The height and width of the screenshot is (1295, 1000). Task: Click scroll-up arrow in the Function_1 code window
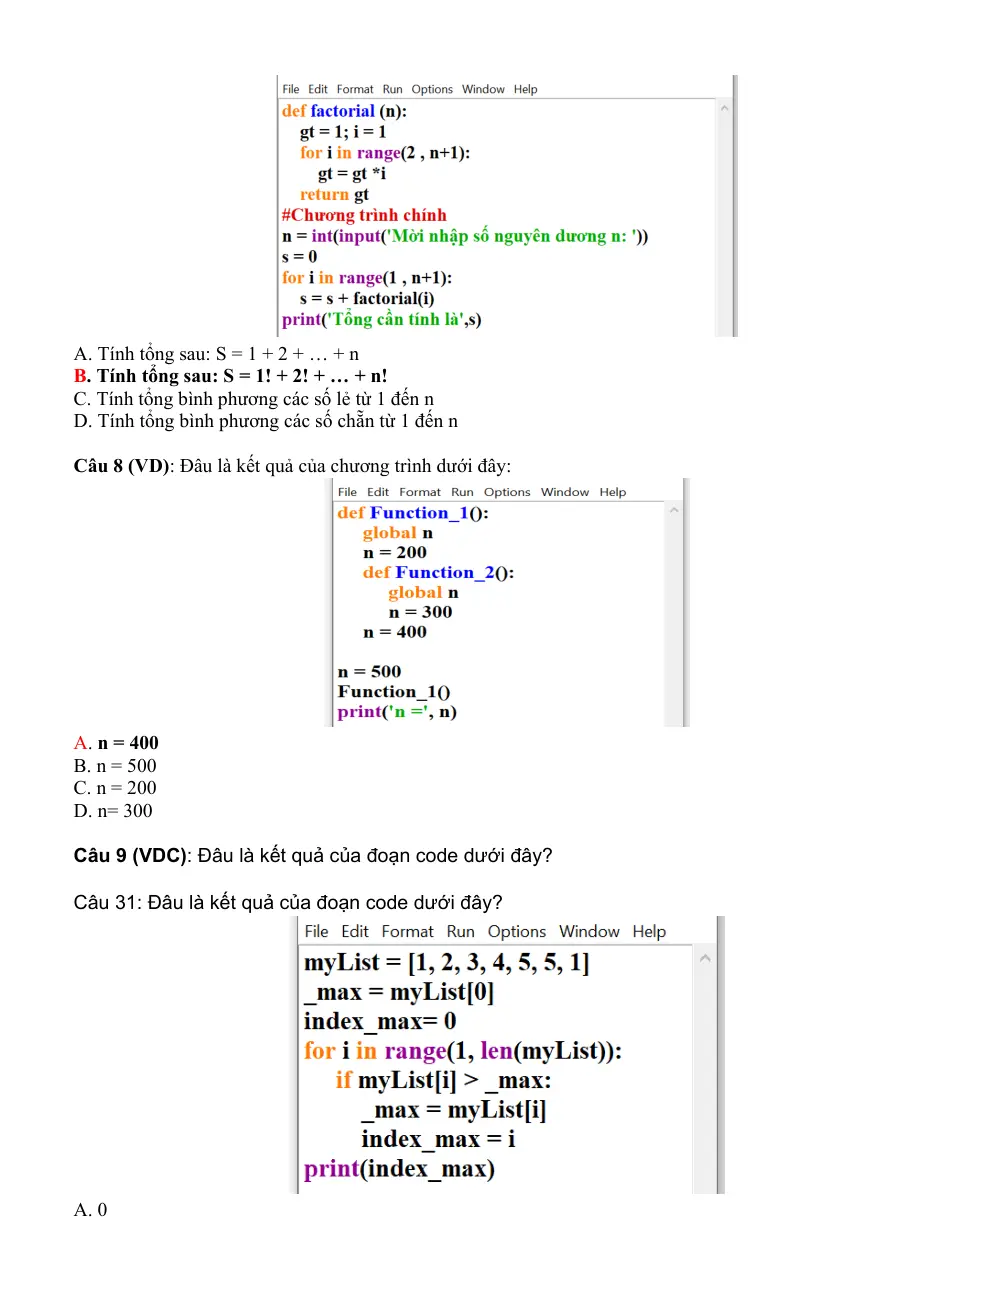[674, 510]
